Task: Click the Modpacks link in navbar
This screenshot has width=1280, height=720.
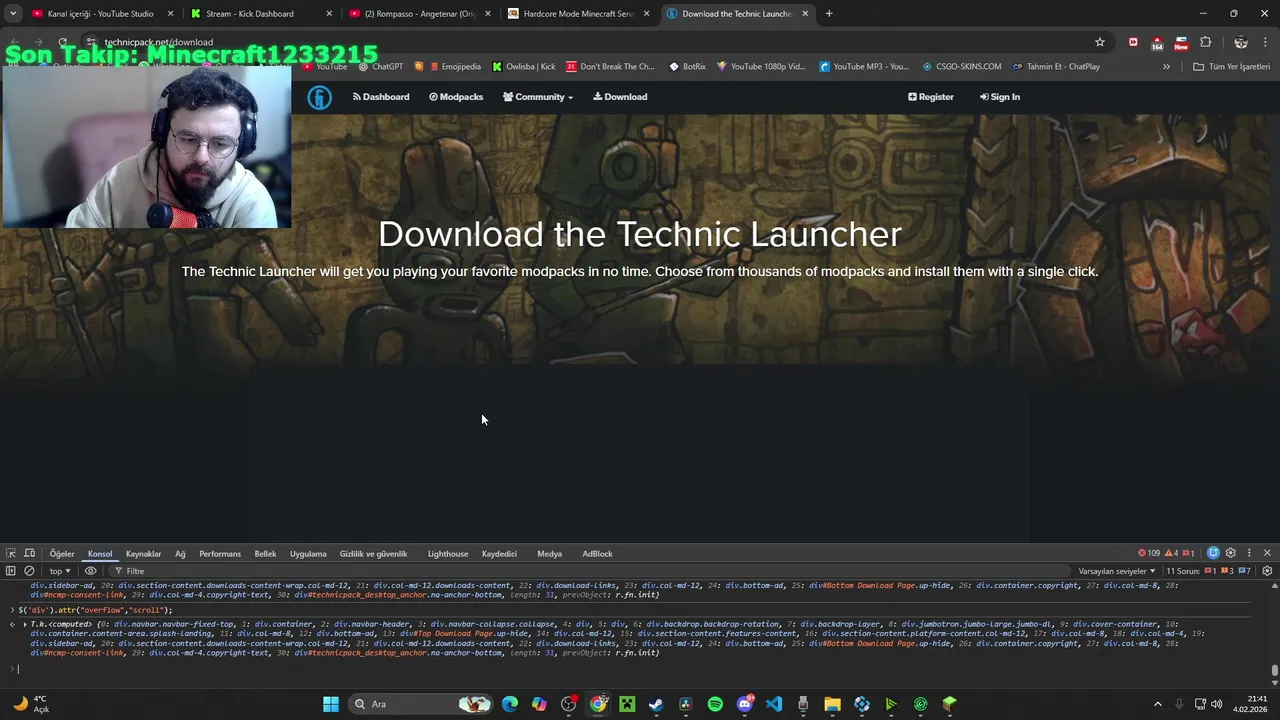Action: (x=456, y=97)
